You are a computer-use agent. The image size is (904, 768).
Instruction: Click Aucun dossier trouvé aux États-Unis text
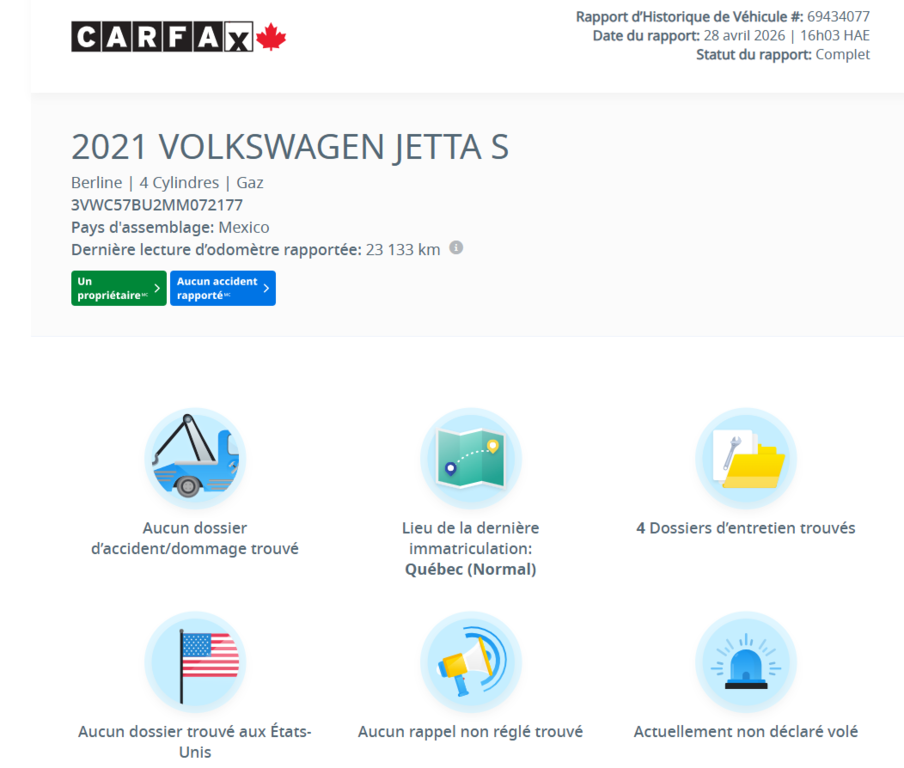(x=195, y=741)
